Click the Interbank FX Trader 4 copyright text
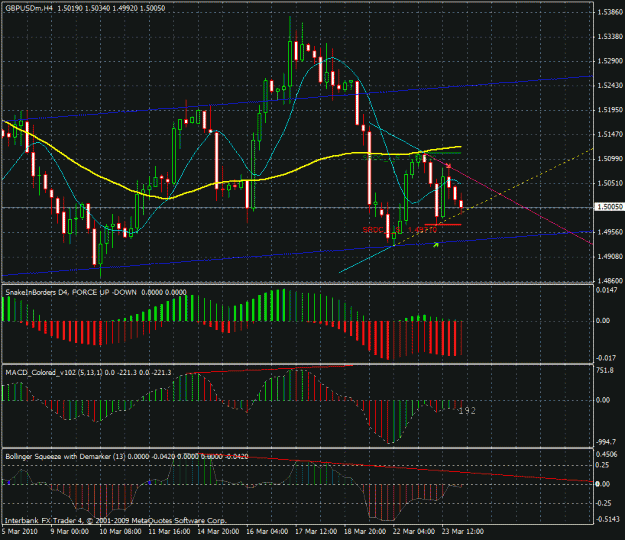The image size is (625, 540). click(116, 520)
